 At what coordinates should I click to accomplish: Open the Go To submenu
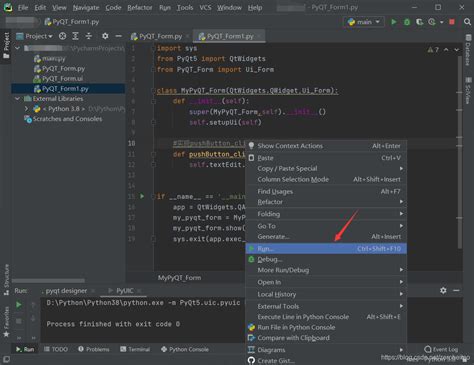tap(326, 226)
